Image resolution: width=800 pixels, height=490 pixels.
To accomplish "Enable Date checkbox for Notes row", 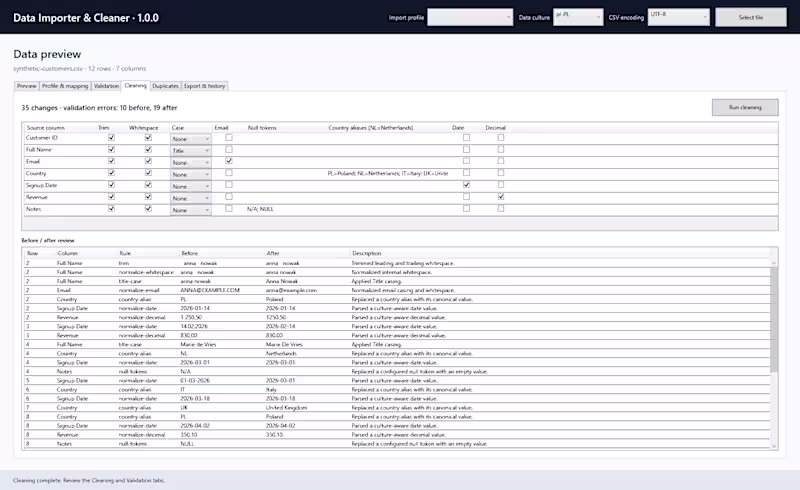I will (466, 208).
